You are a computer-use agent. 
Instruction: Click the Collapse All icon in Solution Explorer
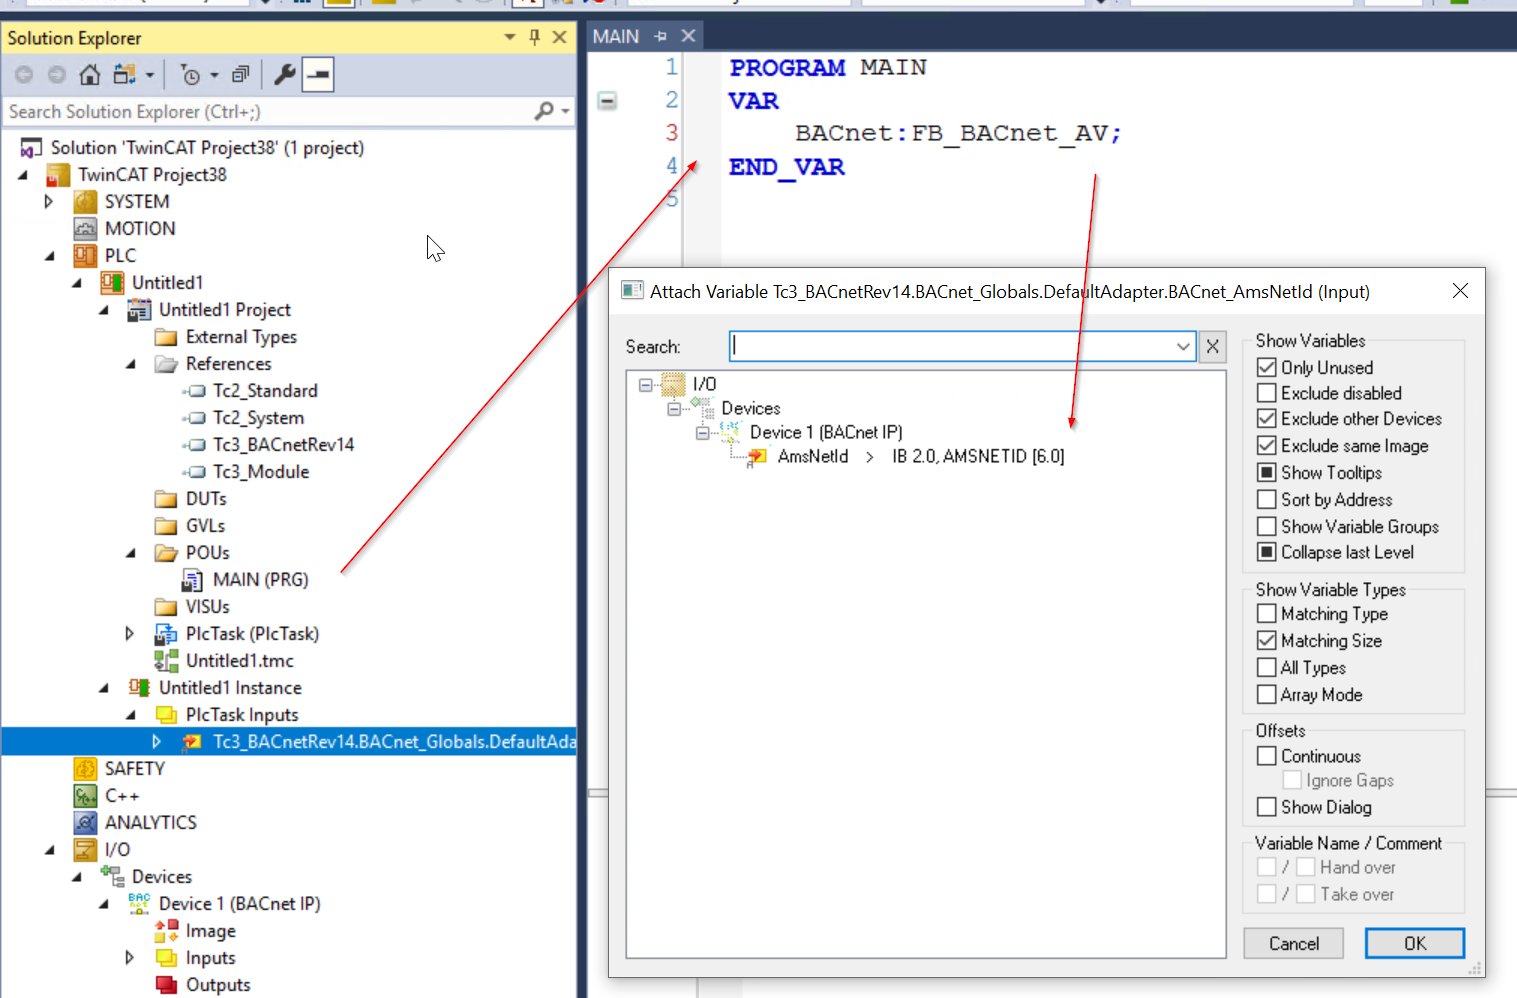click(x=240, y=75)
